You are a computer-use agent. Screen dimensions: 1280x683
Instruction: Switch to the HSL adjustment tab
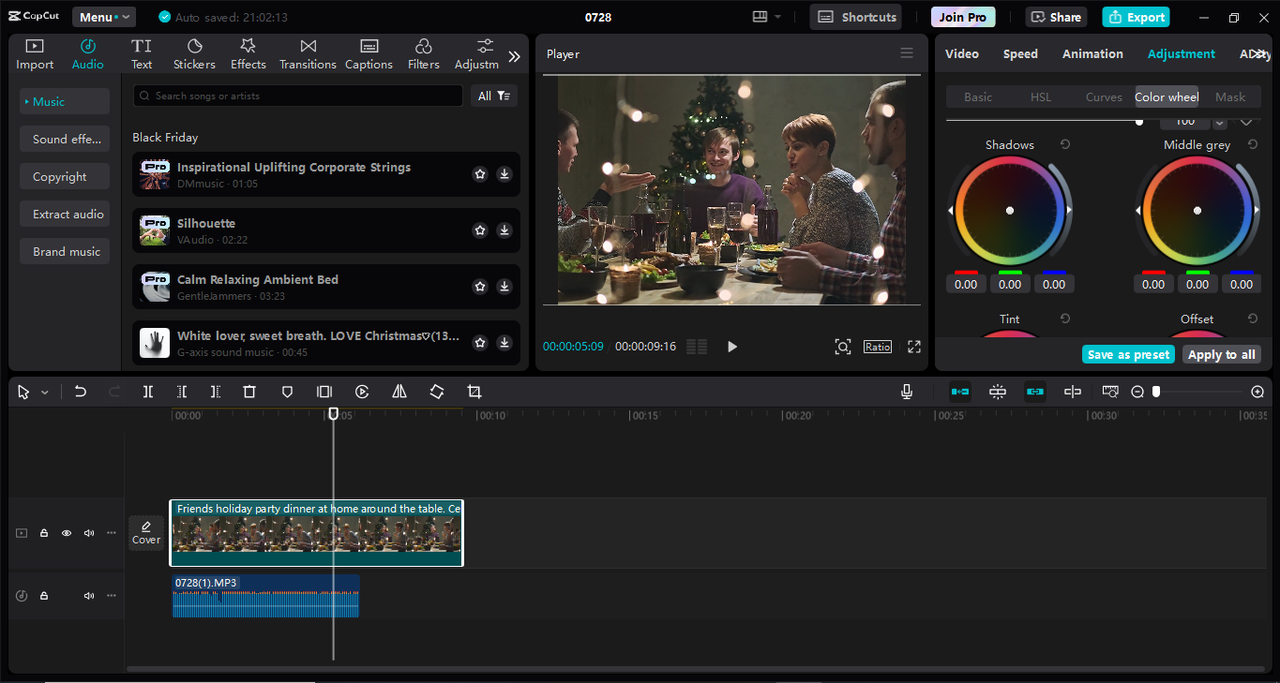click(x=1041, y=97)
